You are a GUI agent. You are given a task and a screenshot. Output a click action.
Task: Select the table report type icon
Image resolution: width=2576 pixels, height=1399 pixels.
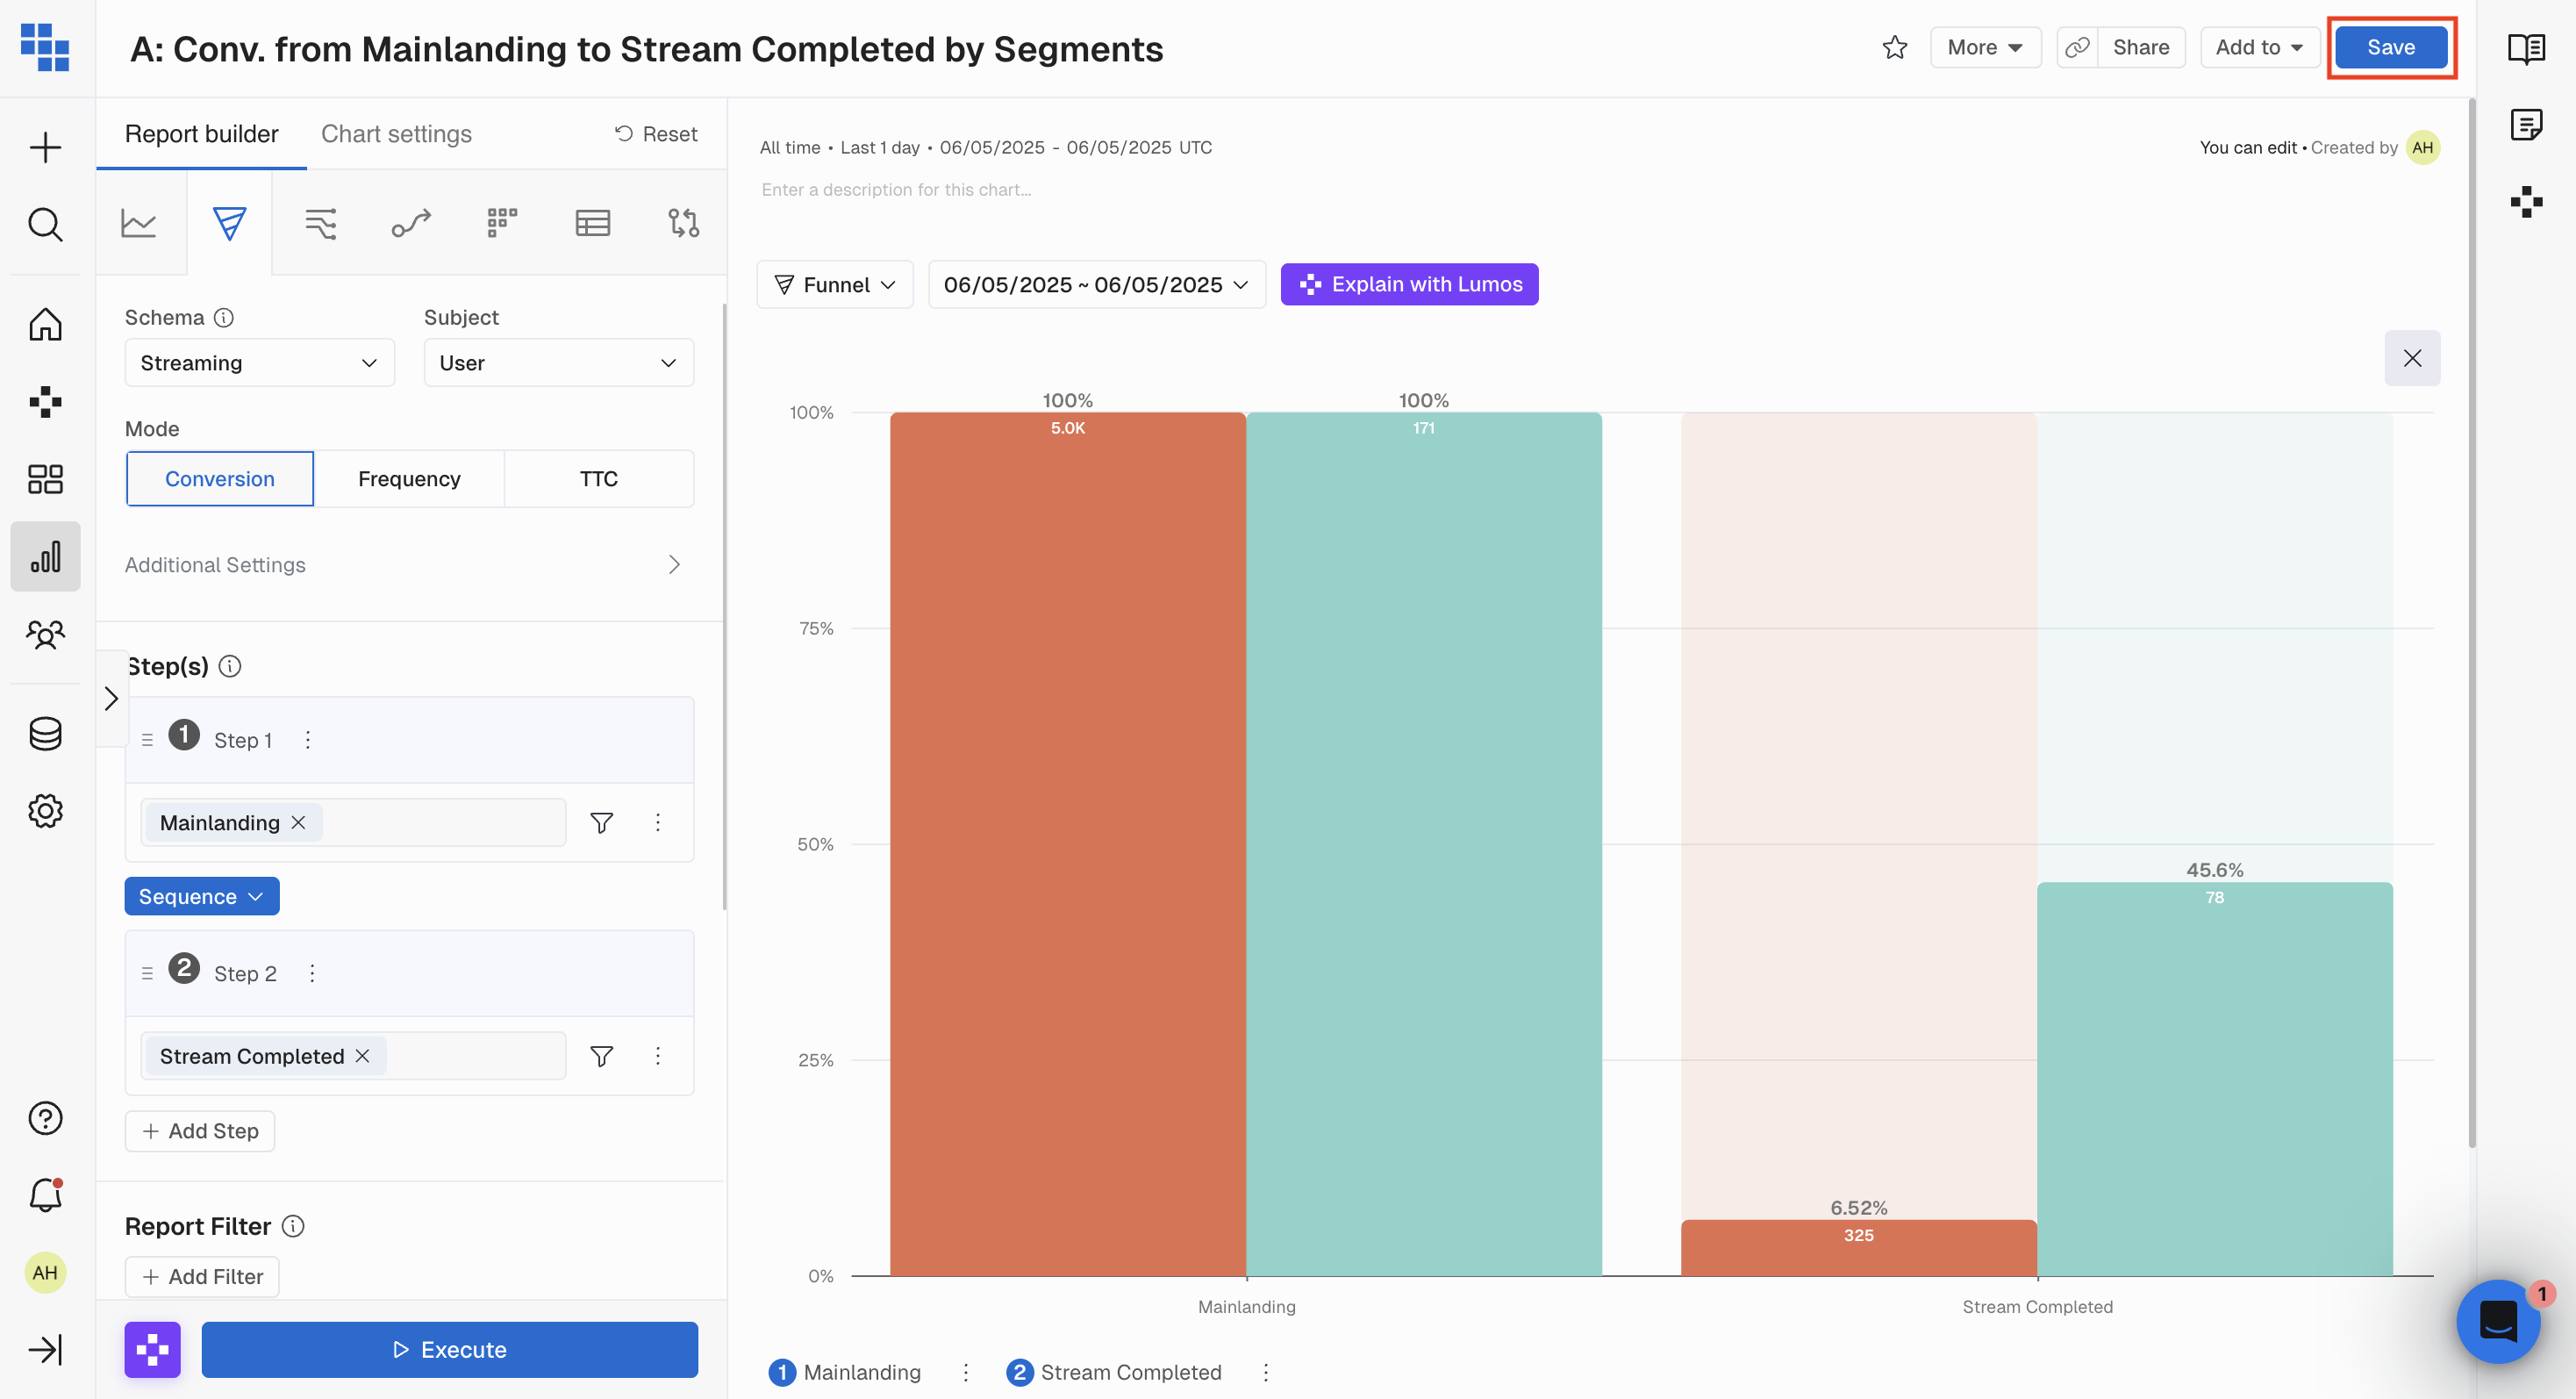tap(592, 222)
